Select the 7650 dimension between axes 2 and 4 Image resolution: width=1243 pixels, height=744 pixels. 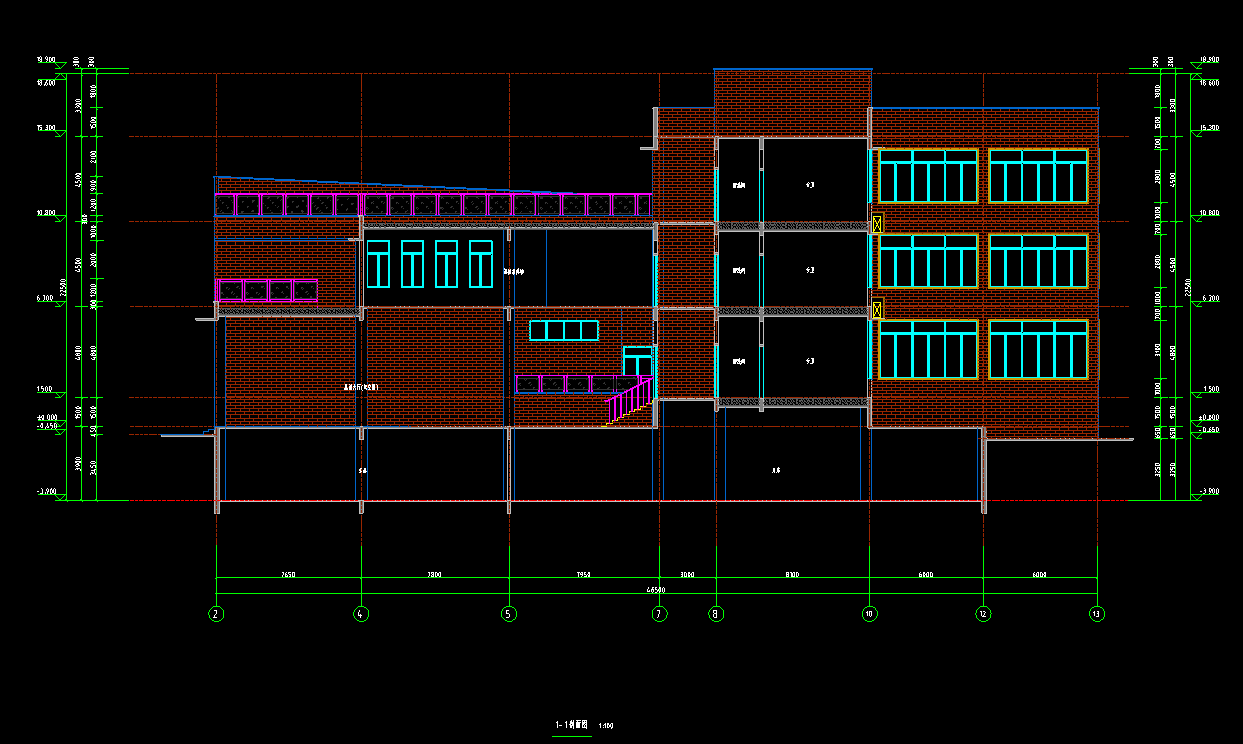coord(288,575)
